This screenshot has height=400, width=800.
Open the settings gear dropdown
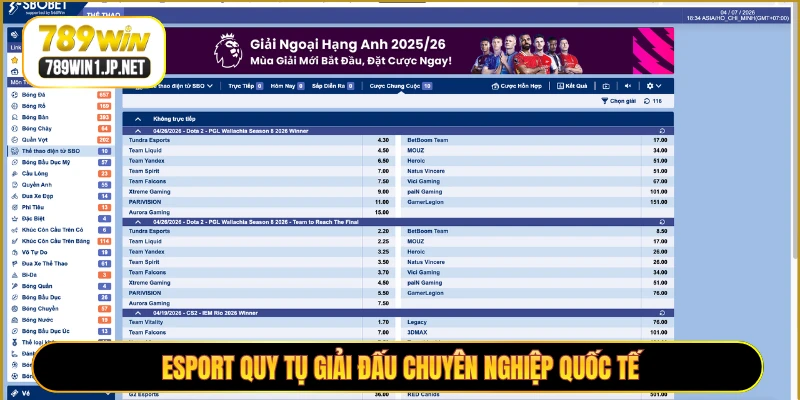click(x=653, y=86)
